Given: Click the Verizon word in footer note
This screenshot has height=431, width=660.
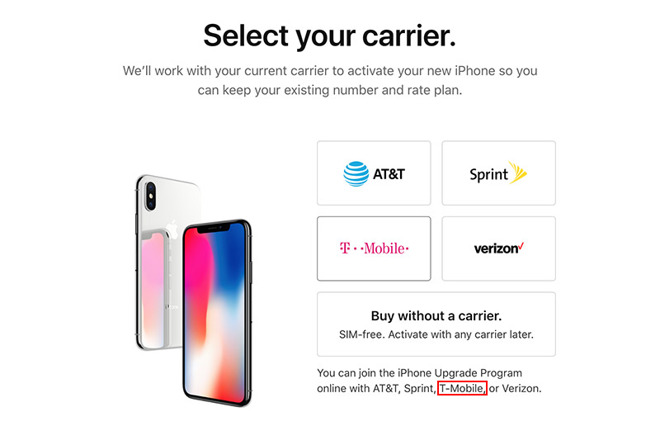Looking at the screenshot, I should 522,388.
